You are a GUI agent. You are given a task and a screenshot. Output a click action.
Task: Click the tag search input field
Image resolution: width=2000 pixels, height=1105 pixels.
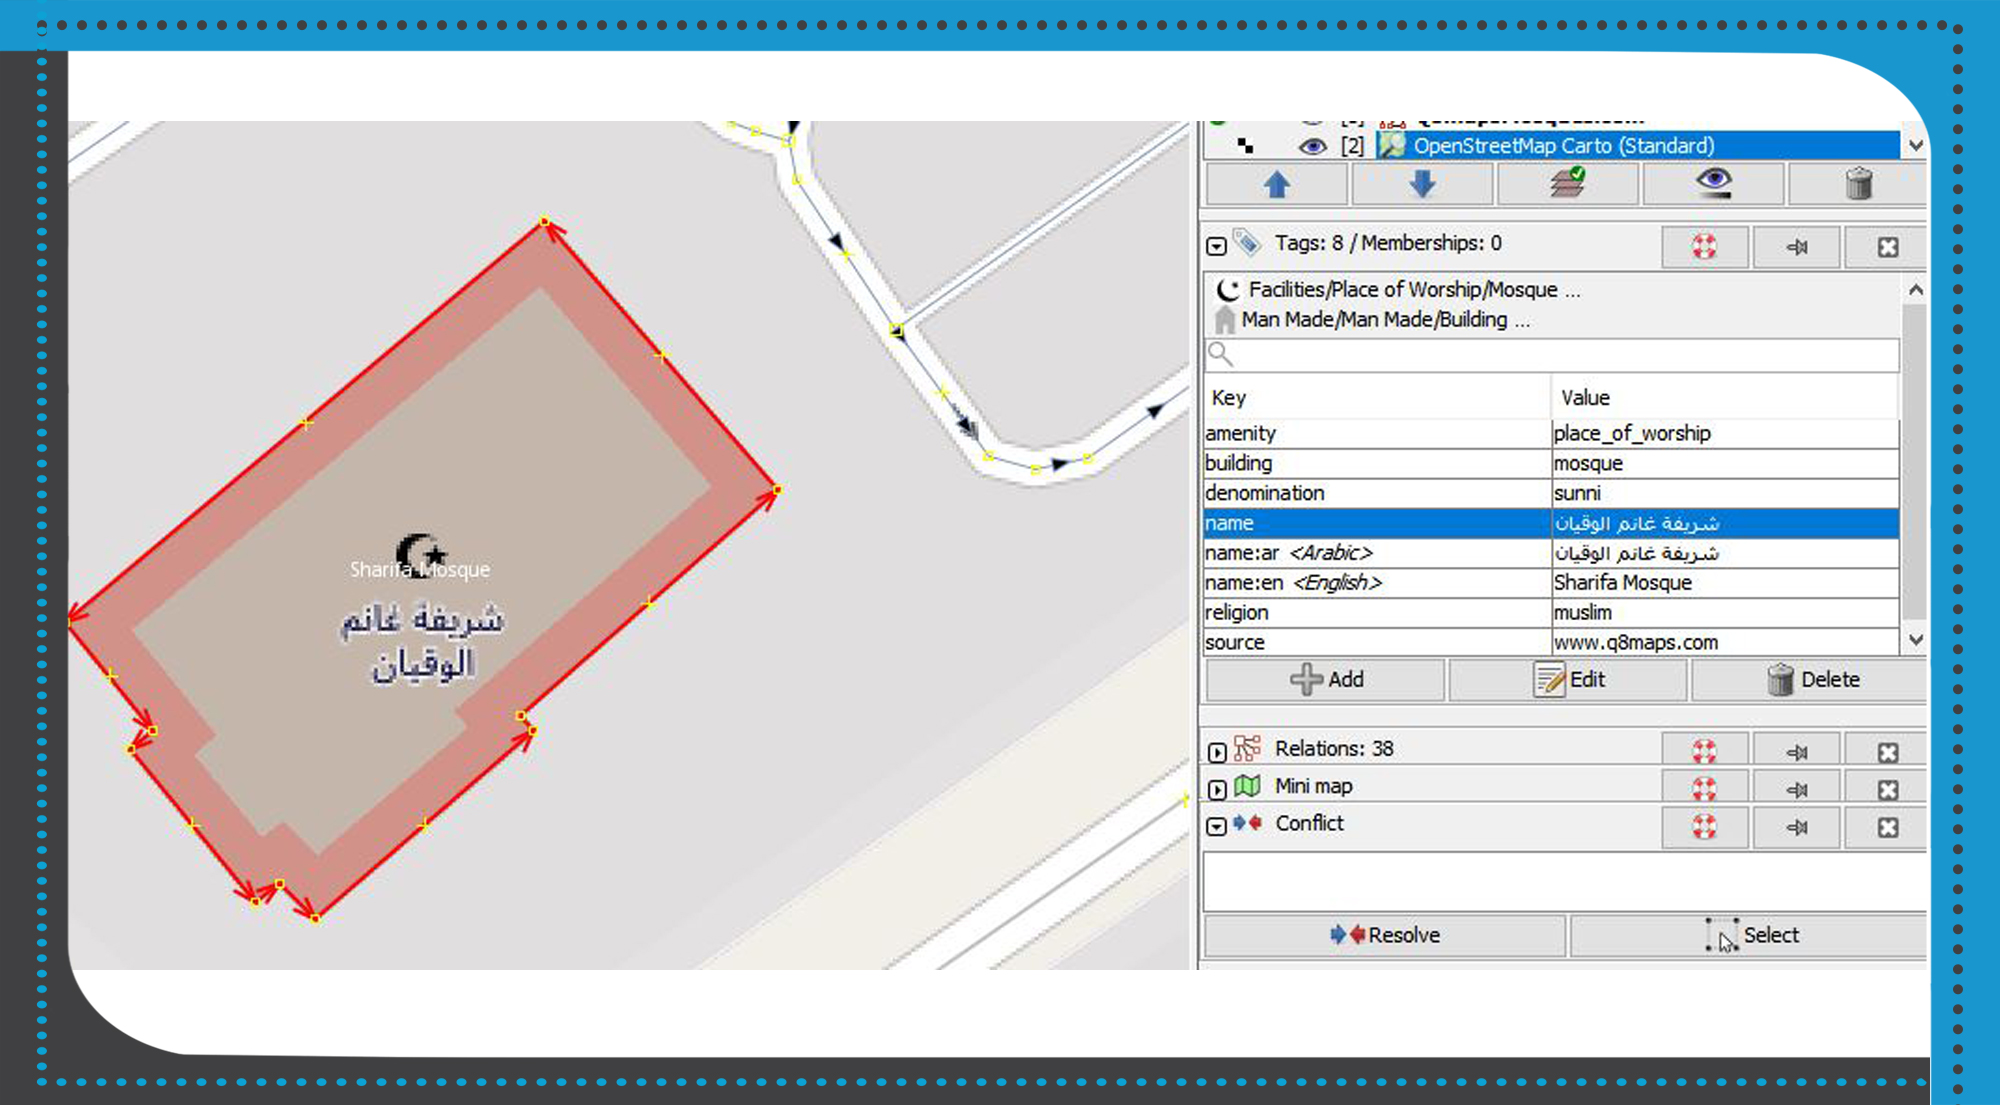coord(1552,354)
